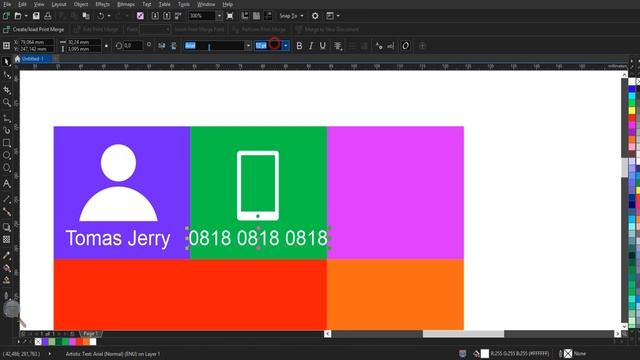
Task: Click the white fill color indicator
Action: click(484, 353)
